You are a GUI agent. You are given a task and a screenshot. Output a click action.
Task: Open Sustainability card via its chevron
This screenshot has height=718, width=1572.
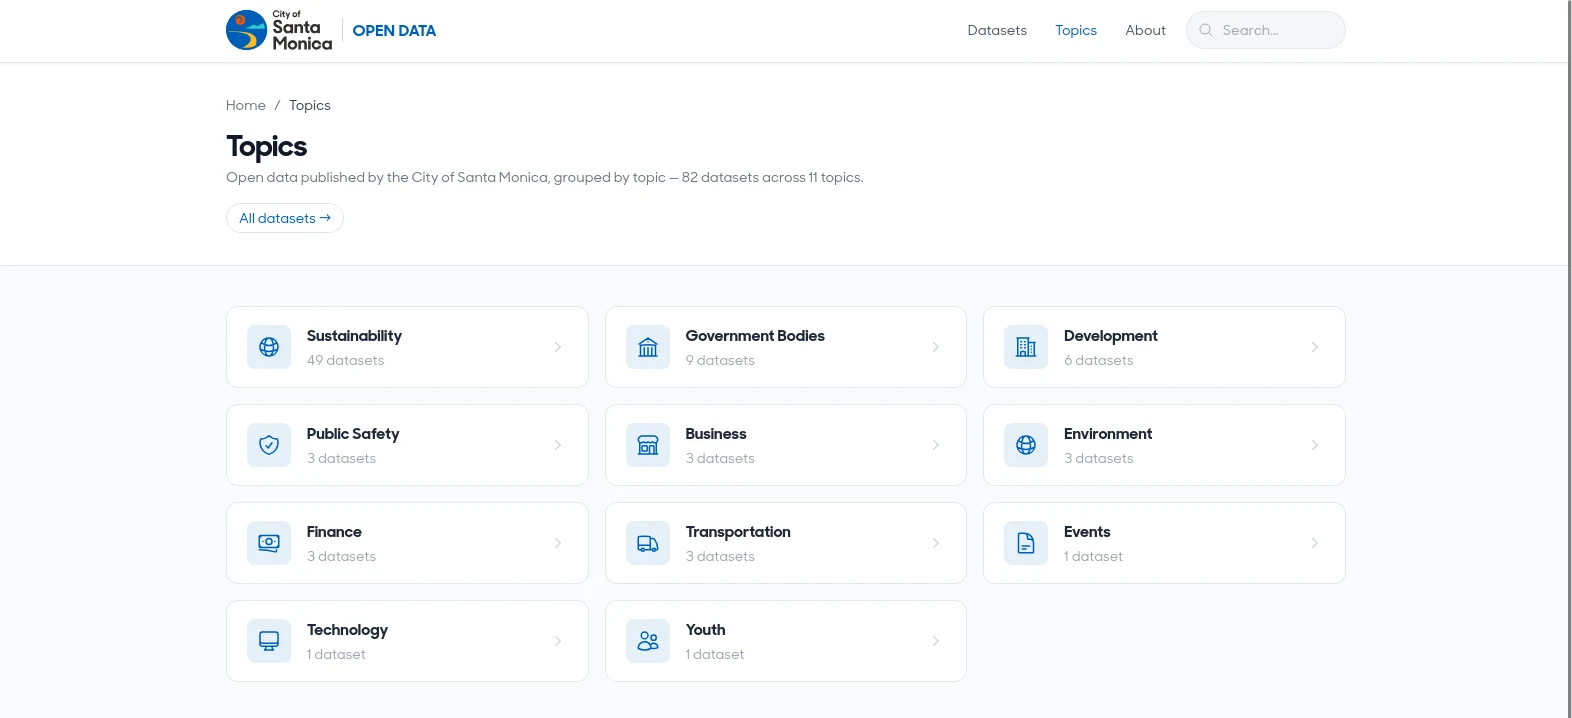click(x=558, y=347)
